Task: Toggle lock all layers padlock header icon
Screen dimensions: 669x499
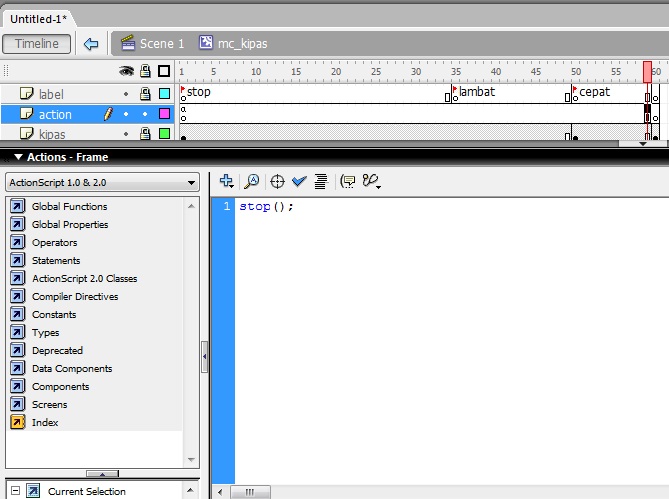Action: 145,71
